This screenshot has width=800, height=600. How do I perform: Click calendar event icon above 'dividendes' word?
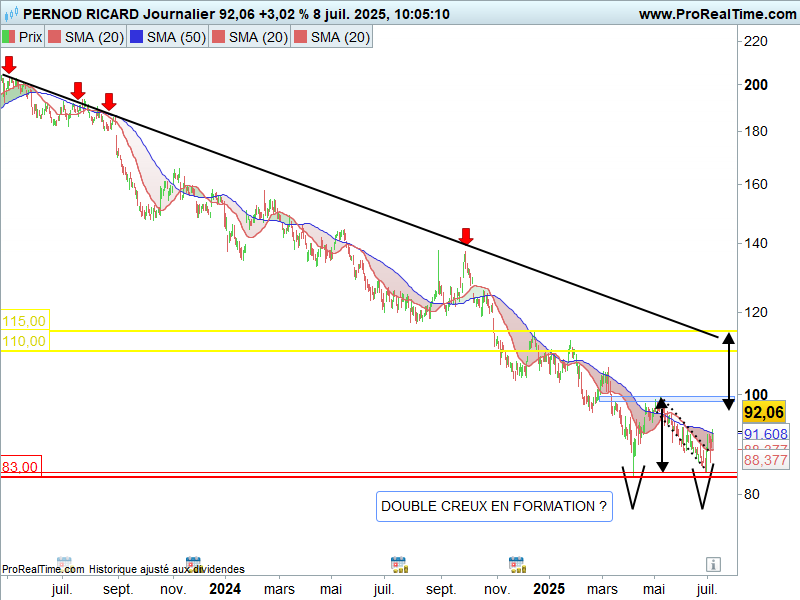pyautogui.click(x=193, y=563)
